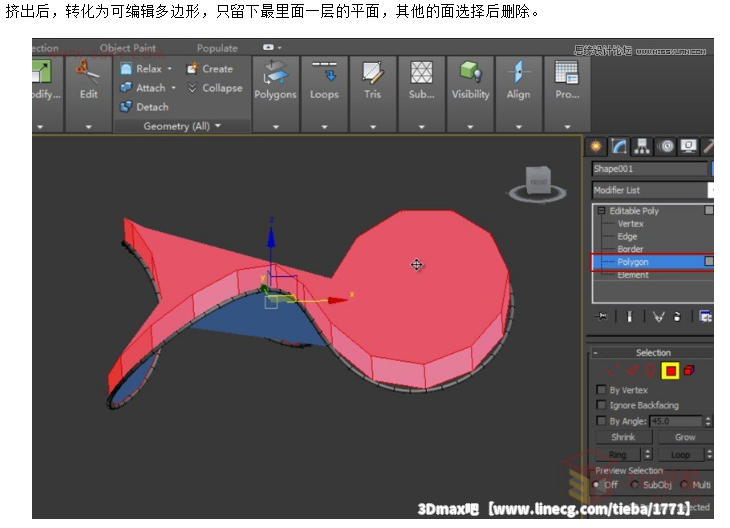Switch to the Hierarchy command panel tab
This screenshot has width=730, height=528.
[642, 147]
